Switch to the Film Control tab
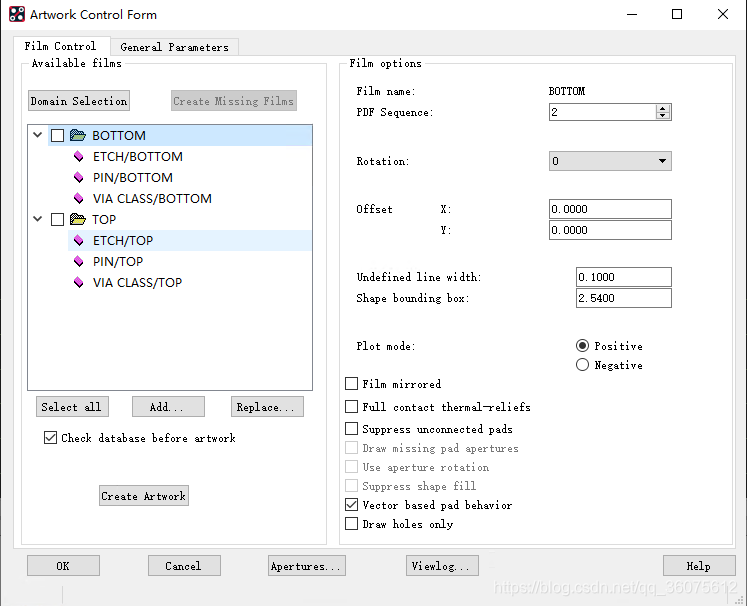Screen dimensions: 747x606 tap(61, 46)
